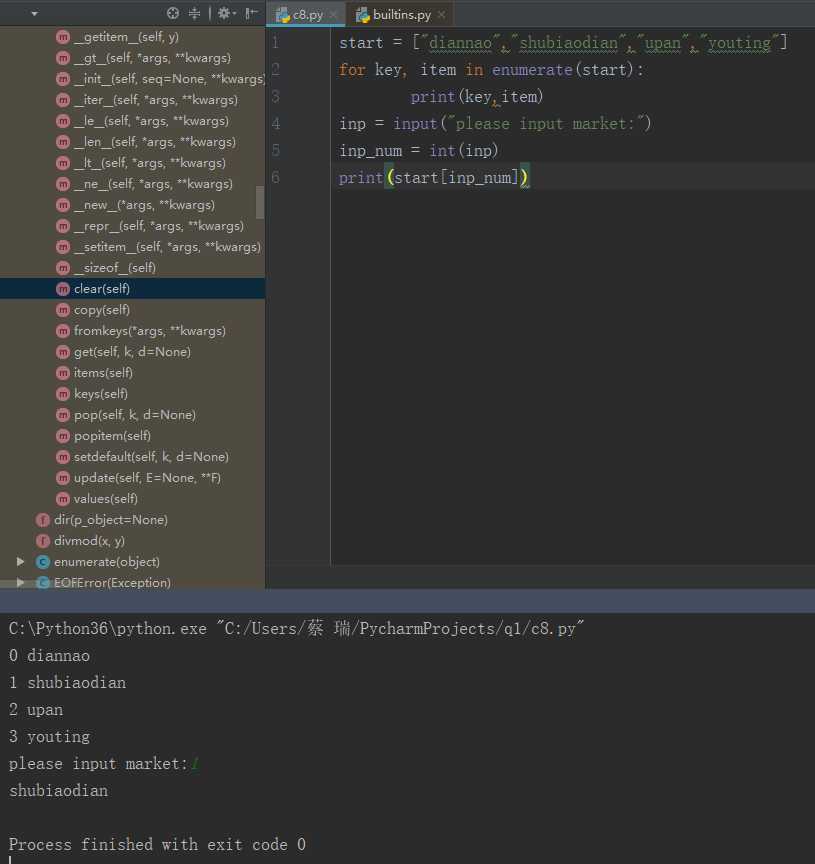Select setdefault(self, k, d=None) method row
Viewport: 815px width, 864px height.
[132, 457]
